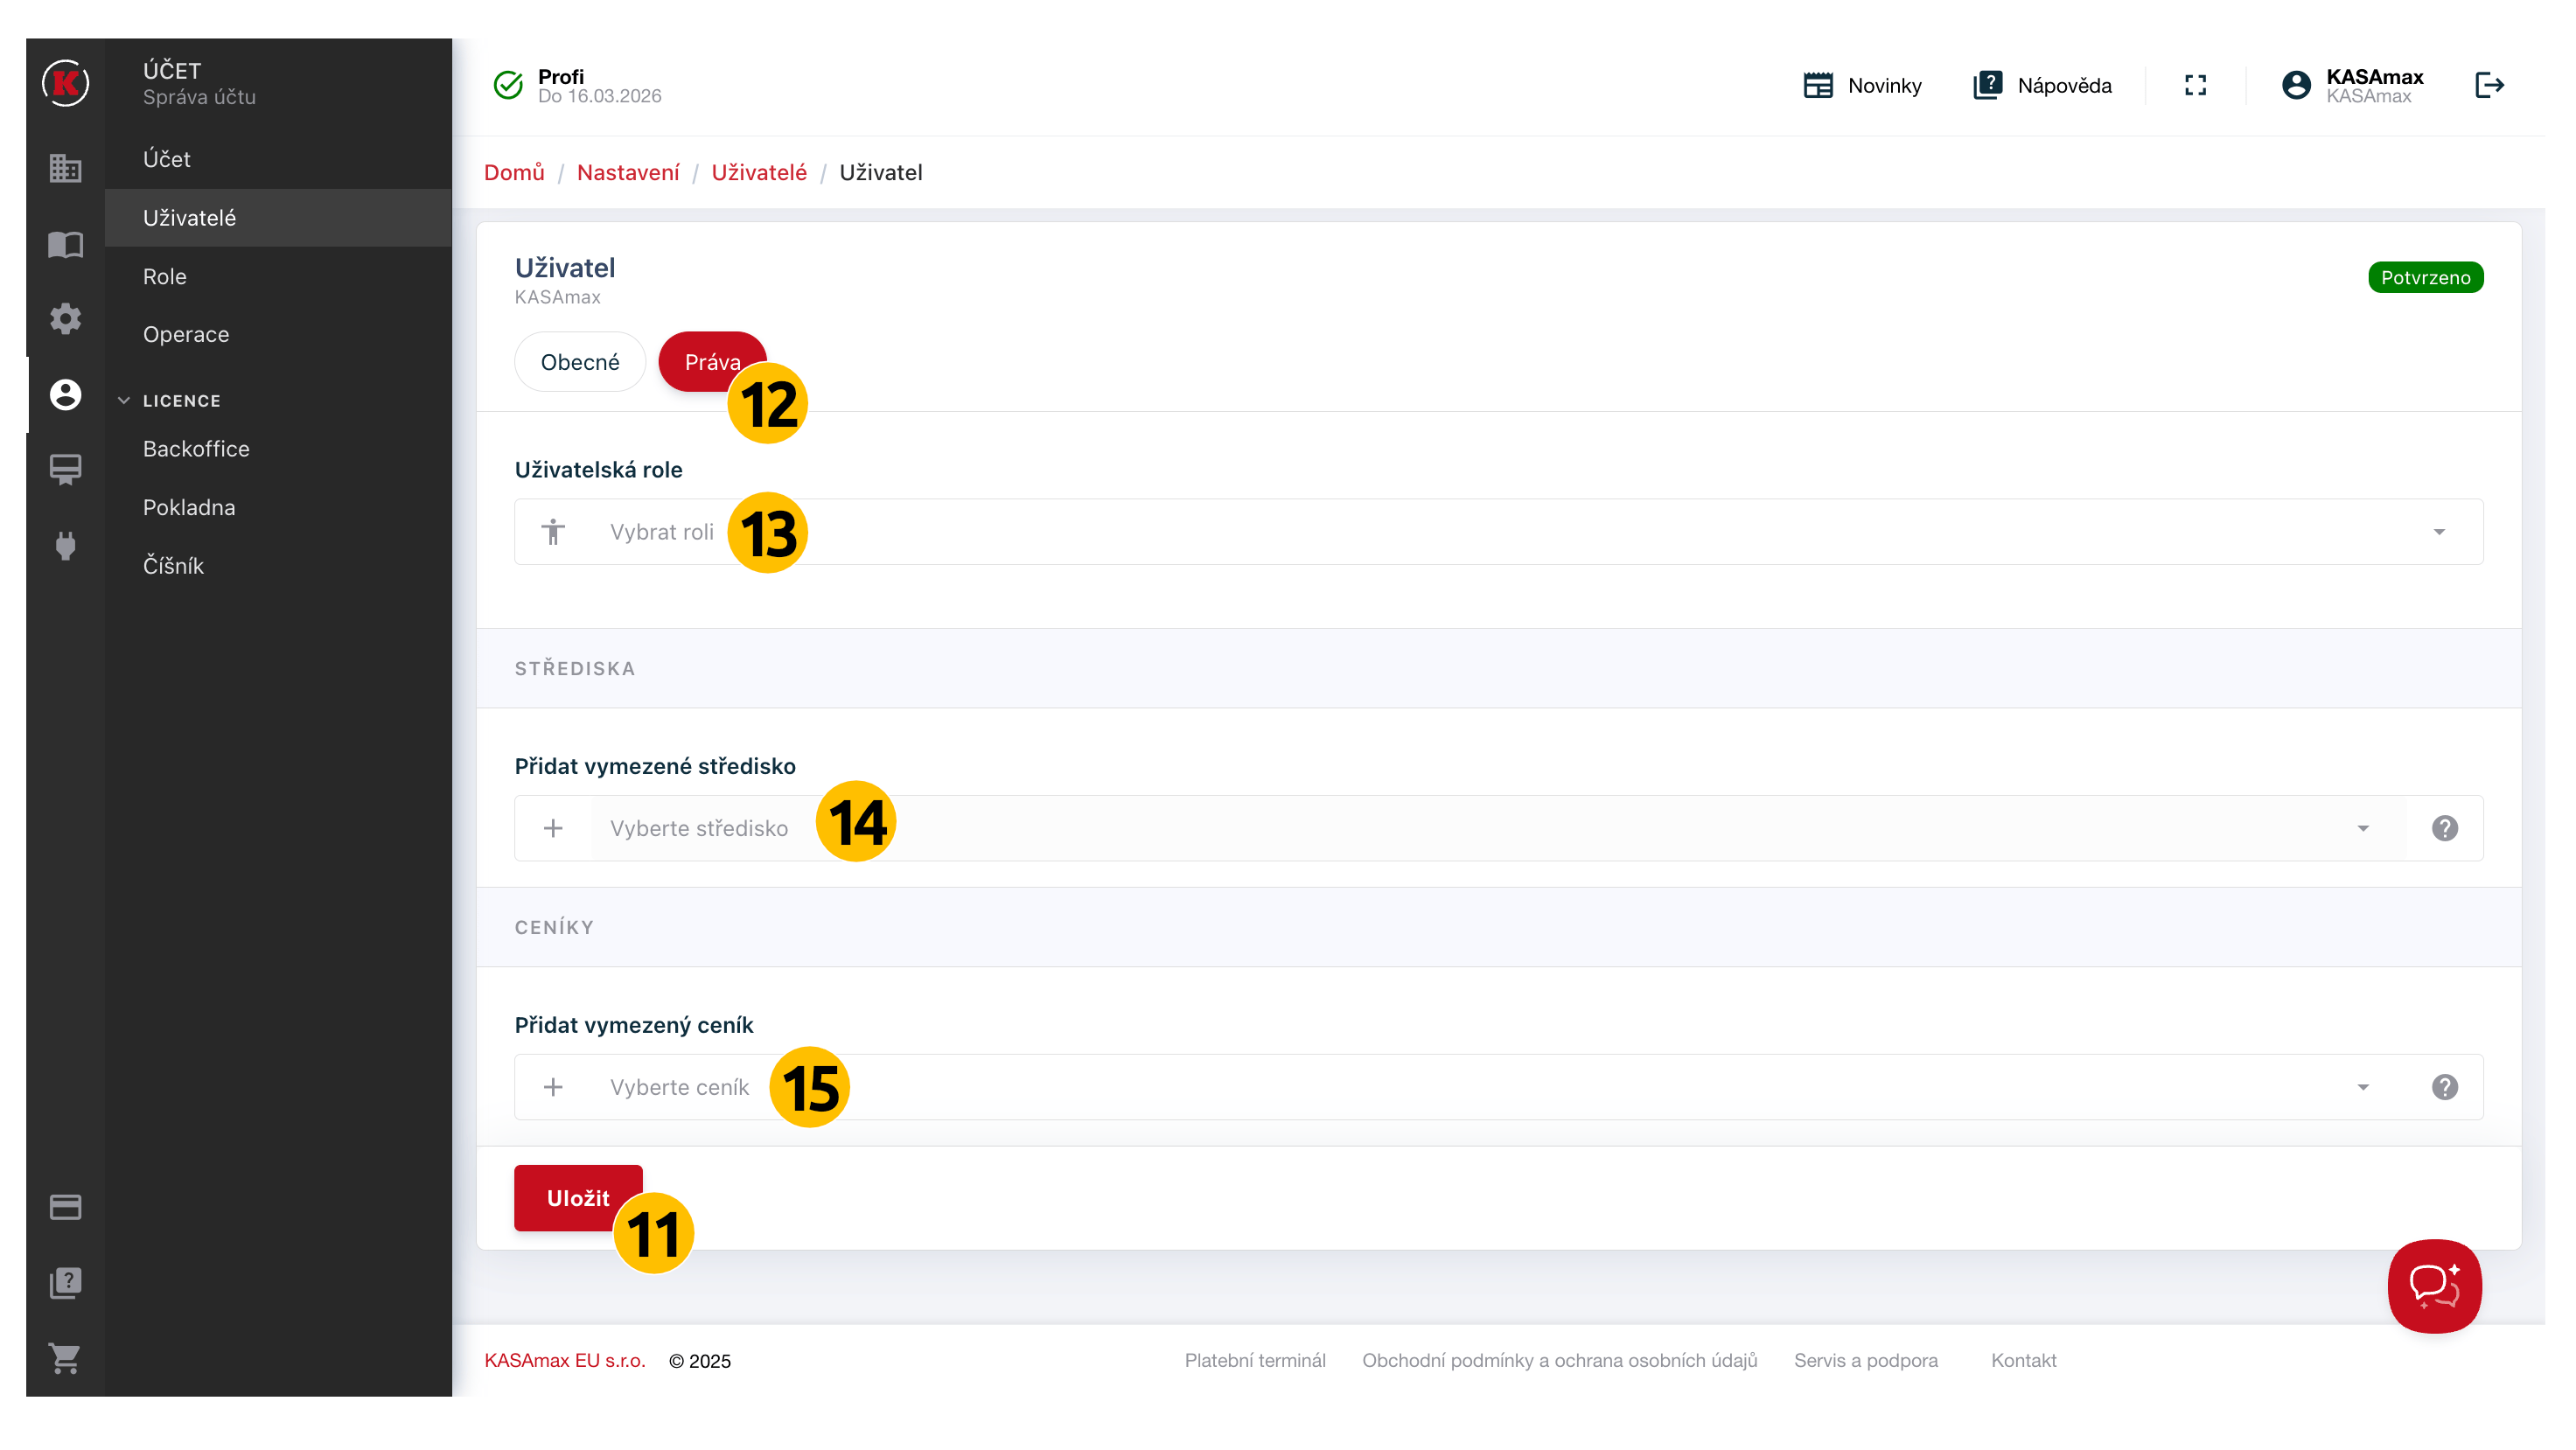Switch to the Obecné tab

point(579,362)
